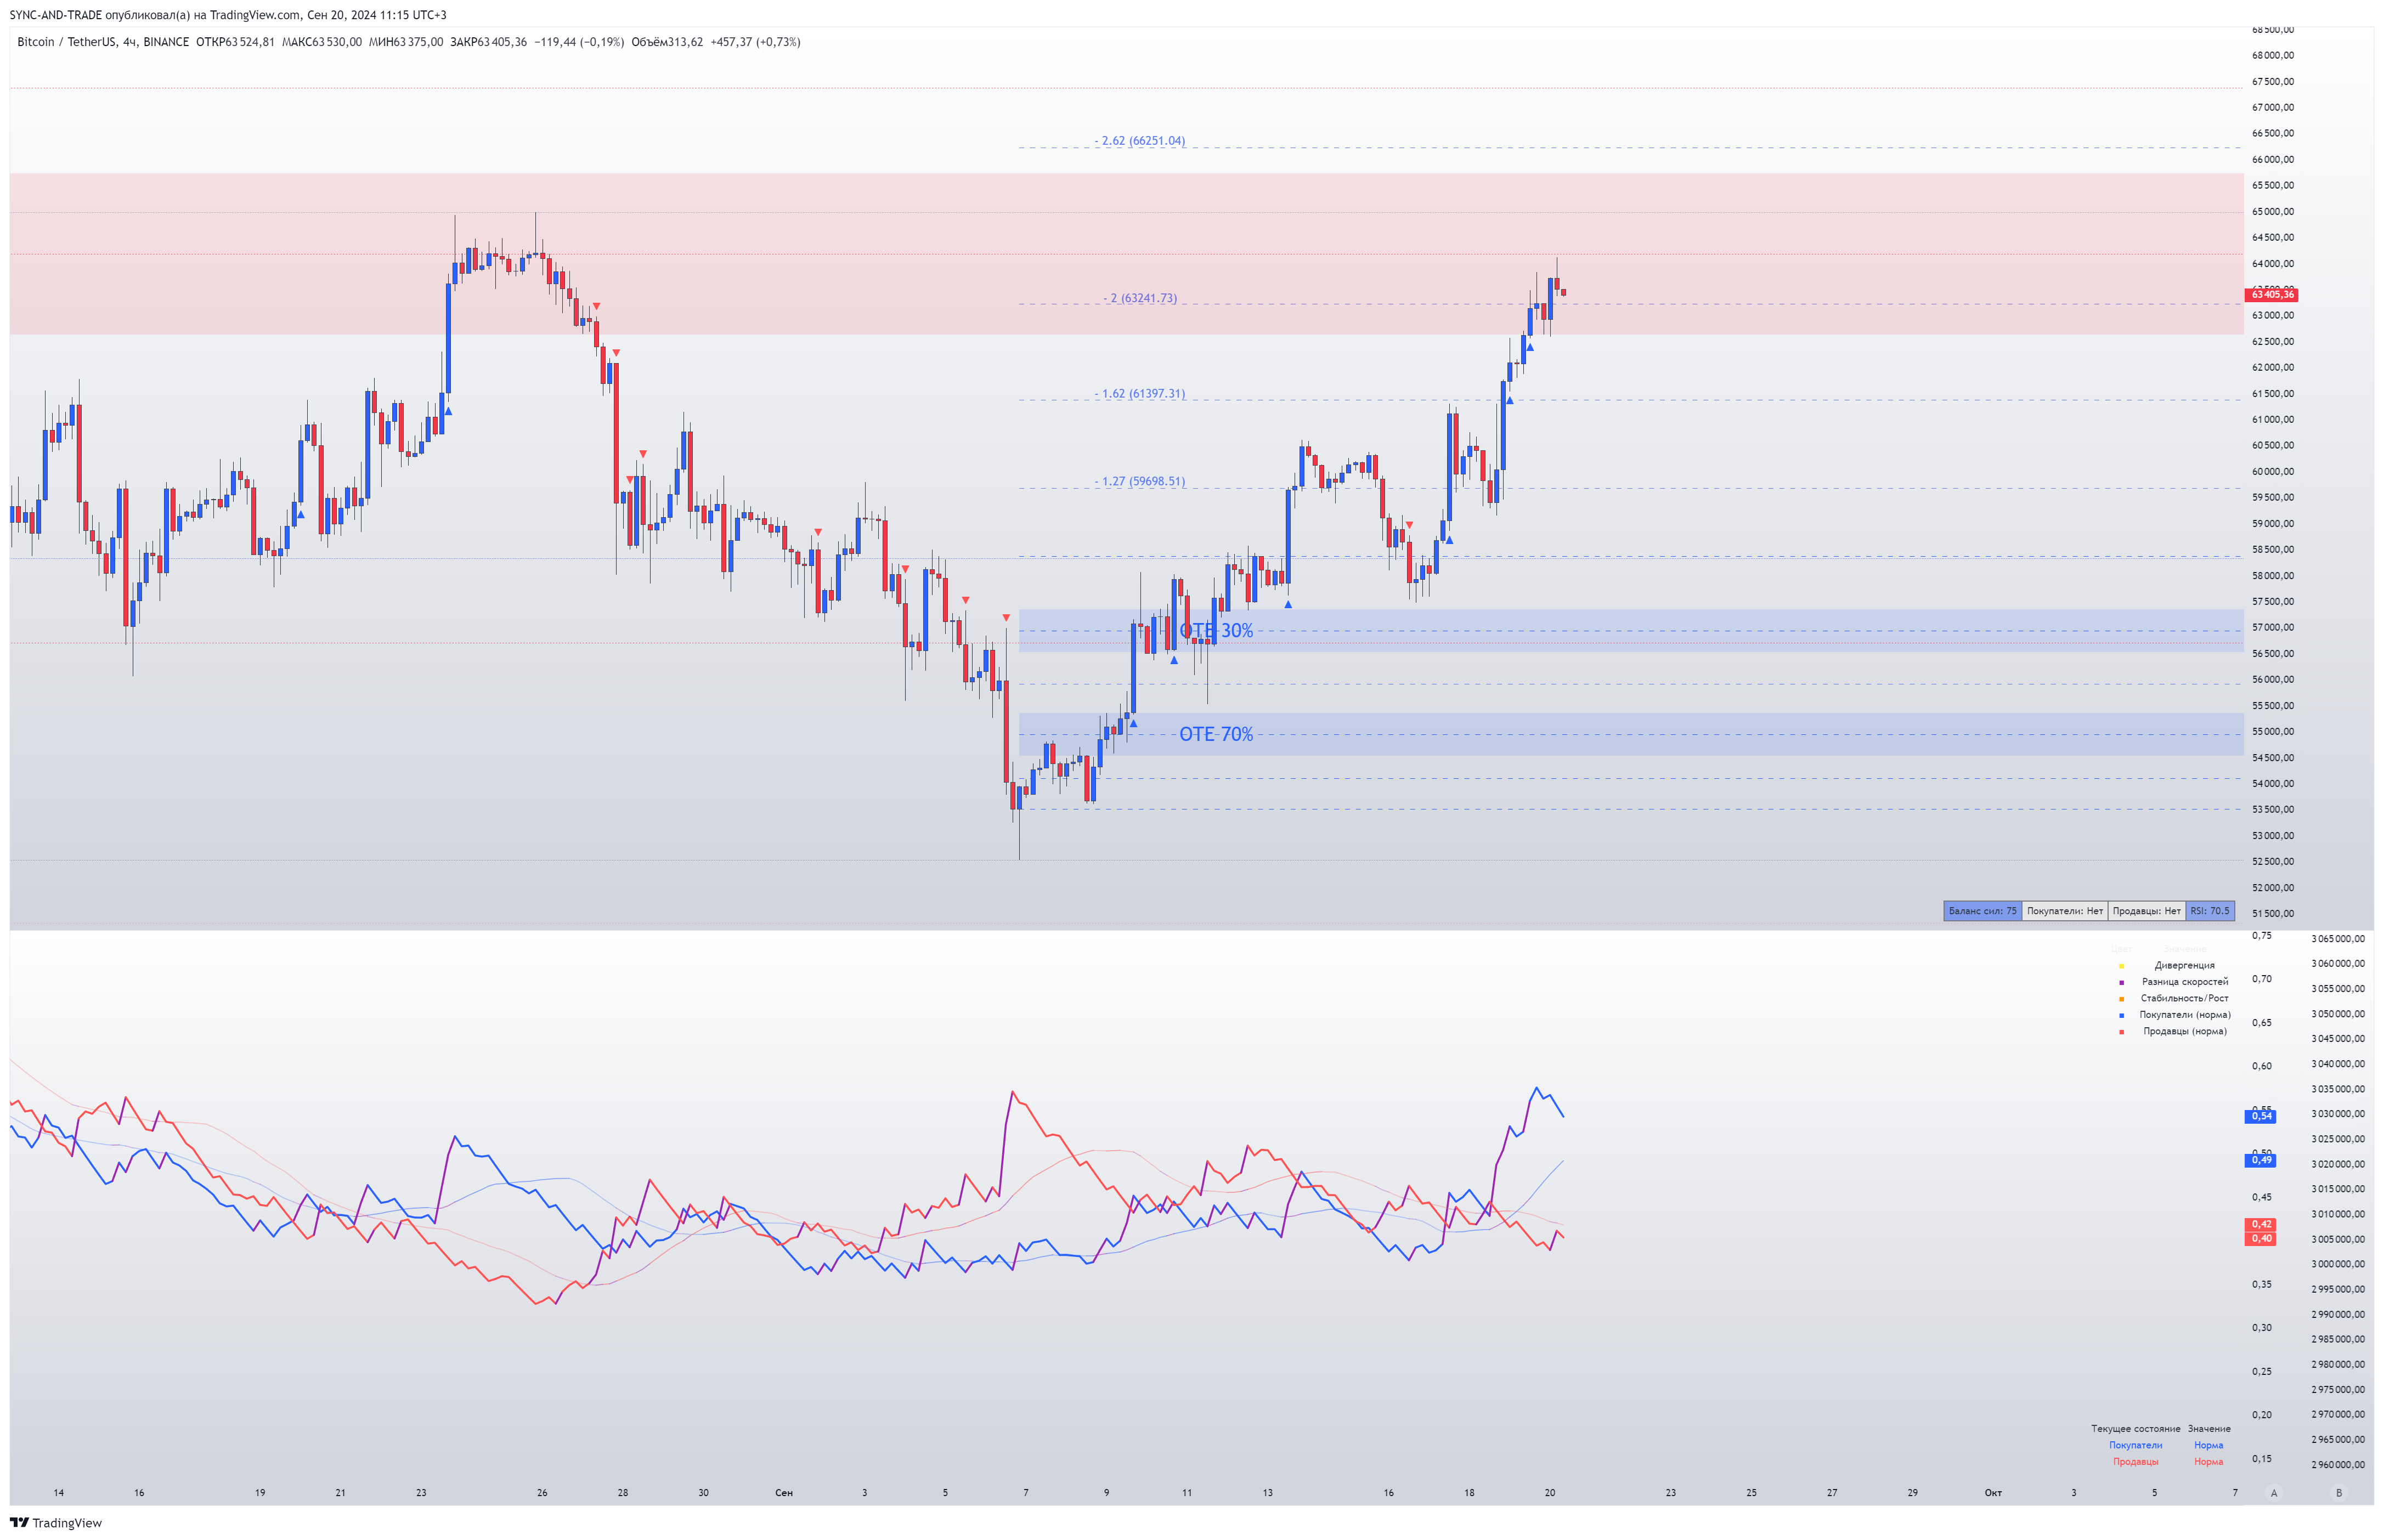Select the «Покупатели: Нет» status item
2384x1540 pixels.
point(2066,911)
